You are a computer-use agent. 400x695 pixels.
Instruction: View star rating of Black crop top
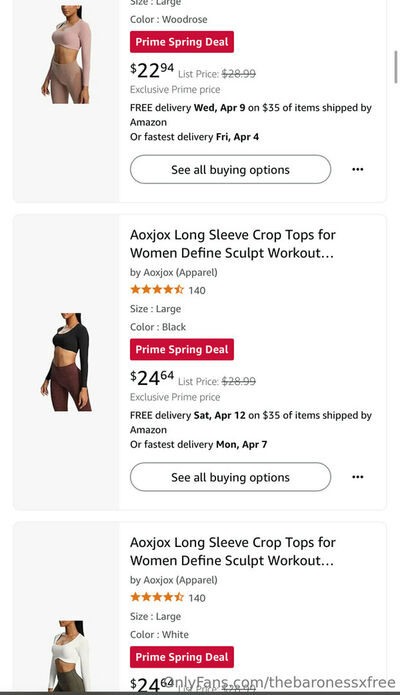(157, 290)
